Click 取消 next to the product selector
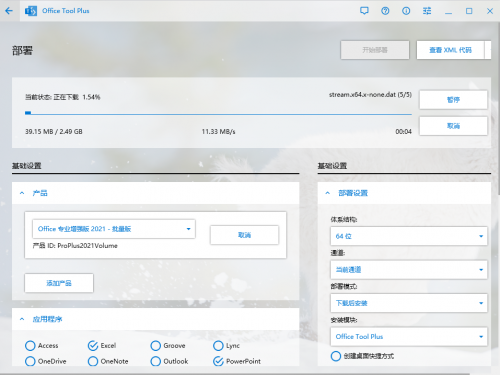The image size is (500, 375). [244, 235]
